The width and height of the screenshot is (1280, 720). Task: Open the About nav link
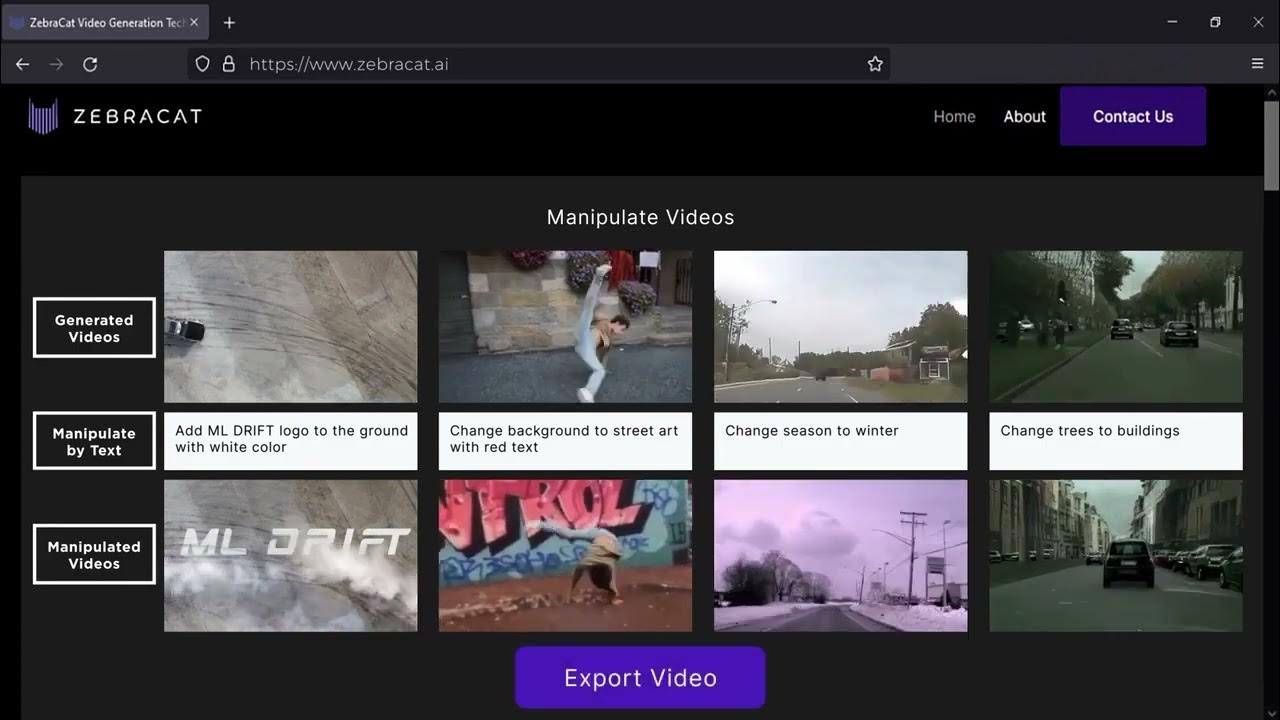(x=1025, y=117)
